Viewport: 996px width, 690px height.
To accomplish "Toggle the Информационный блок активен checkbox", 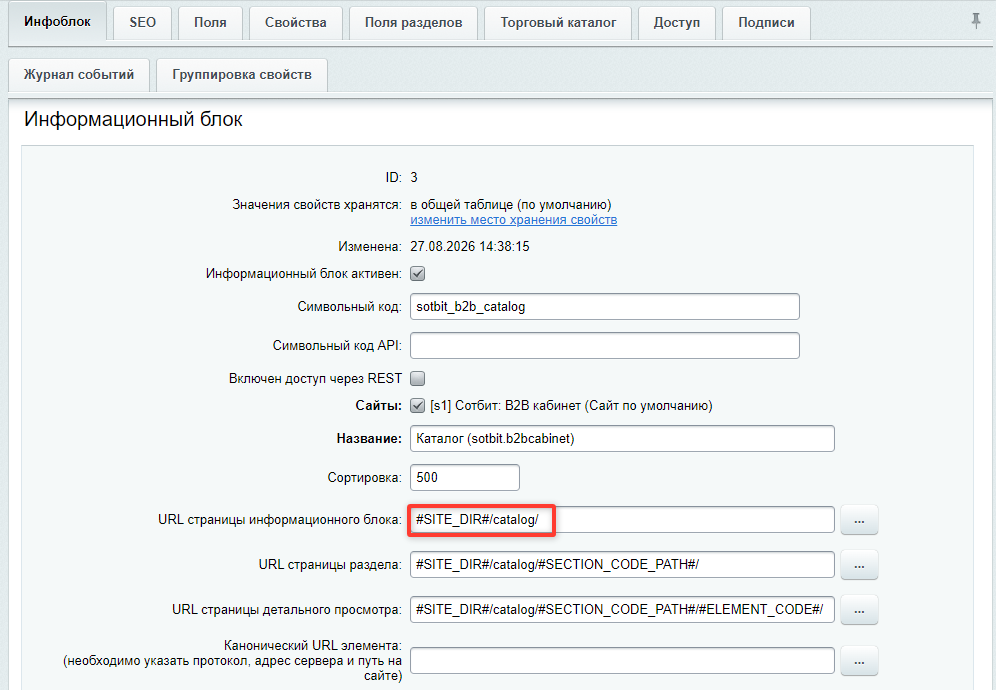I will [417, 274].
